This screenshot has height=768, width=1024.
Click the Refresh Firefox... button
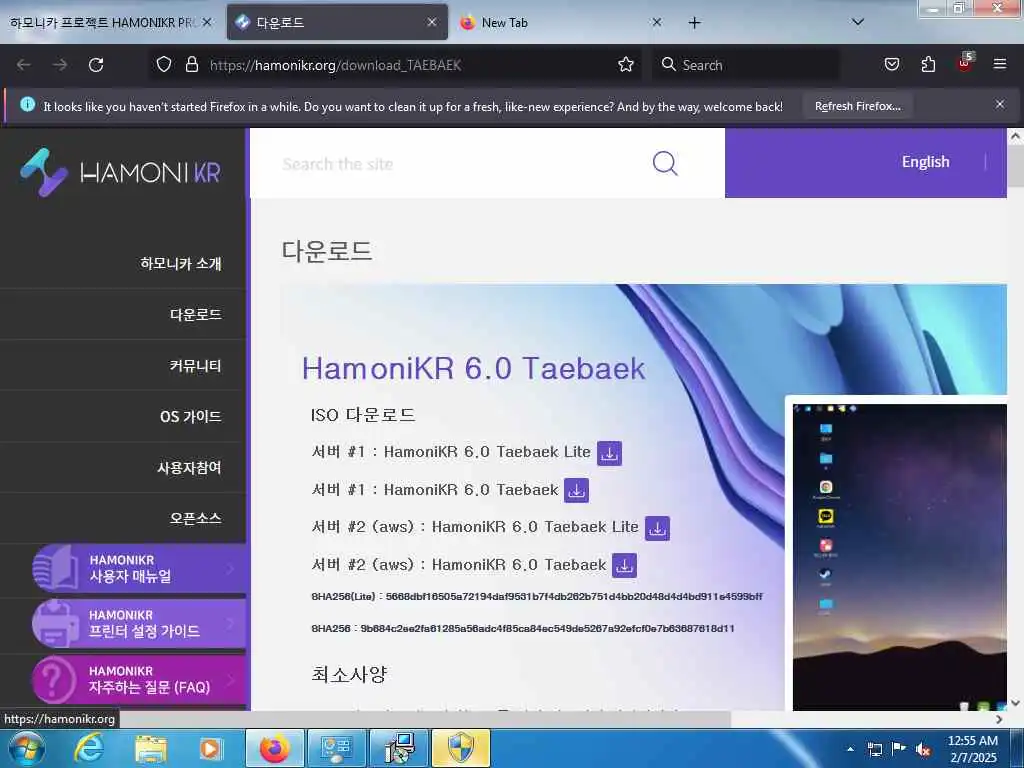[857, 106]
